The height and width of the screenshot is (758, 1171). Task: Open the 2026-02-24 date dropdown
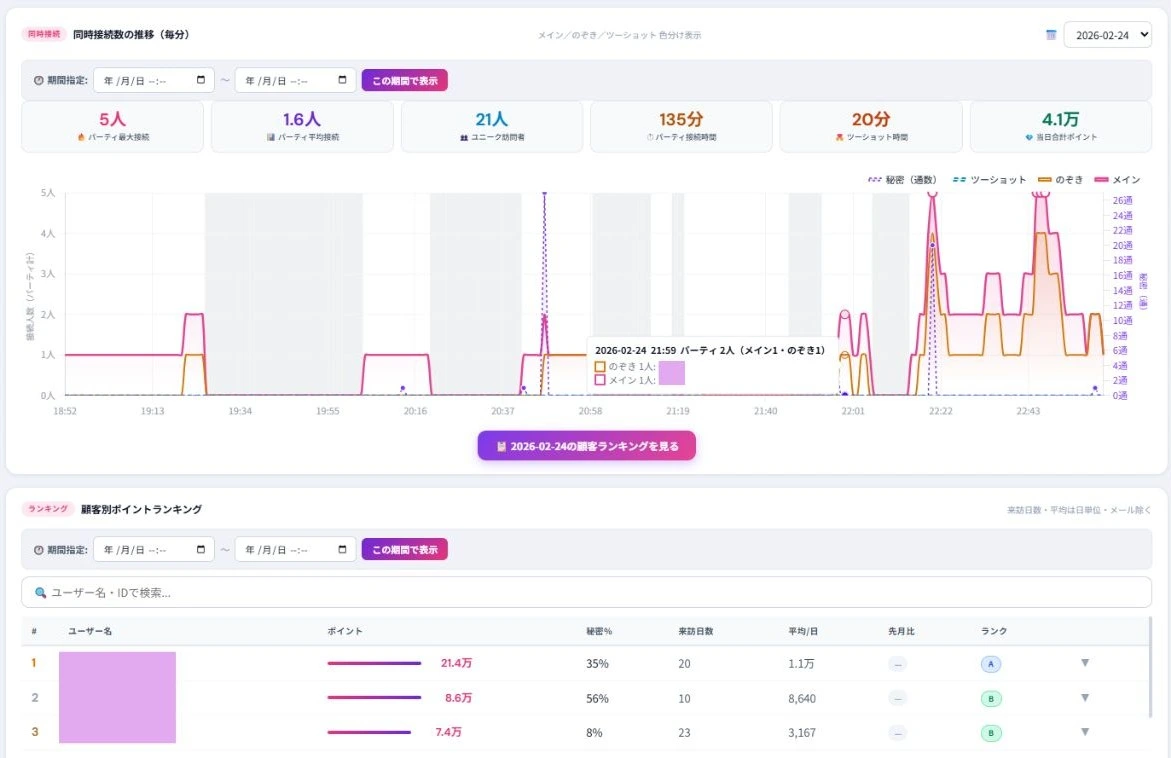pos(1107,35)
